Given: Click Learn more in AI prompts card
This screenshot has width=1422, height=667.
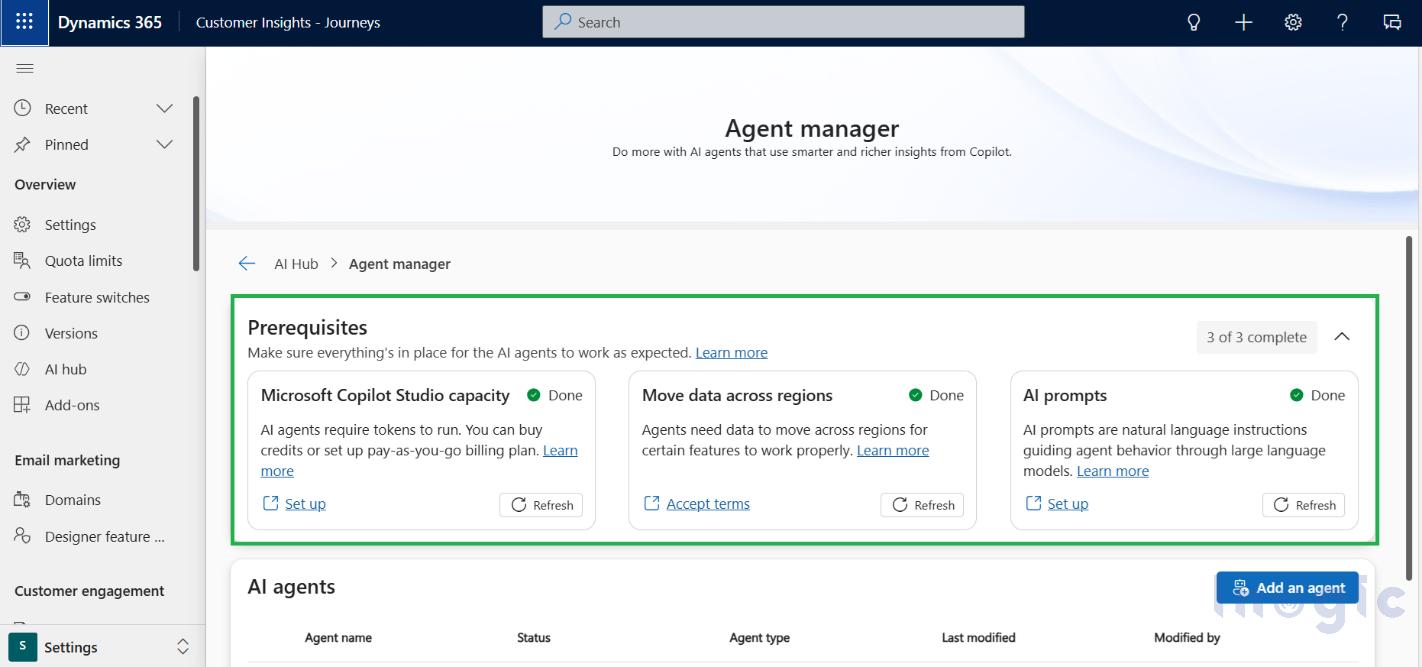Looking at the screenshot, I should [x=1113, y=471].
